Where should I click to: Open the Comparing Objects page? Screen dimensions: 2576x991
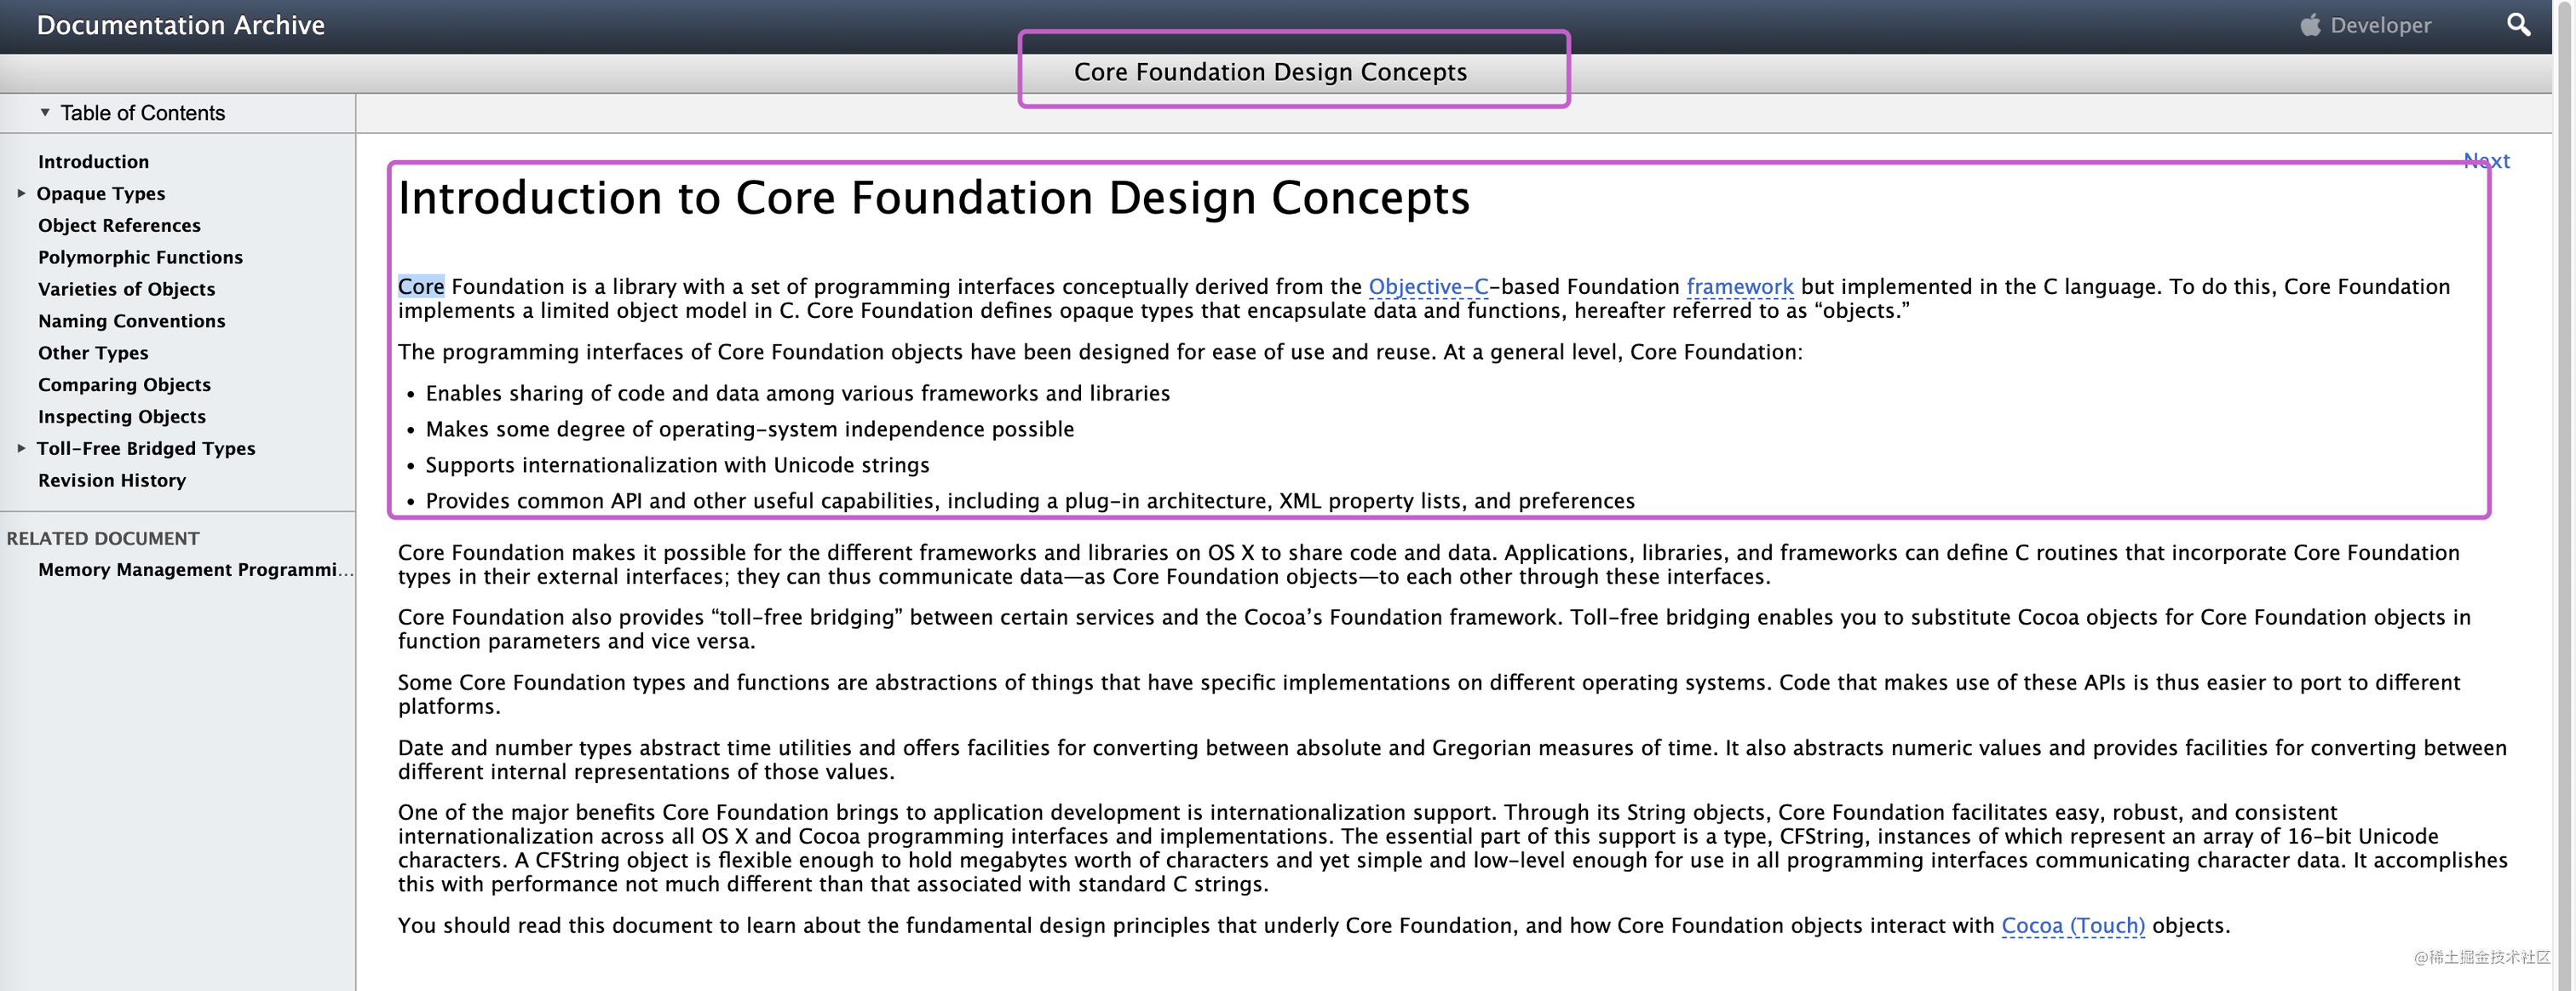pyautogui.click(x=124, y=385)
